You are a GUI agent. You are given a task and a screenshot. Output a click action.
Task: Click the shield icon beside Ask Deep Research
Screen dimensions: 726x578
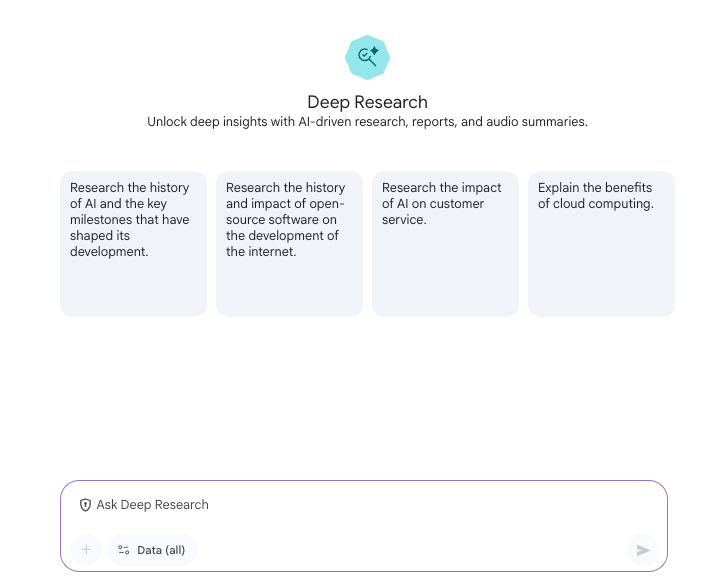85,505
